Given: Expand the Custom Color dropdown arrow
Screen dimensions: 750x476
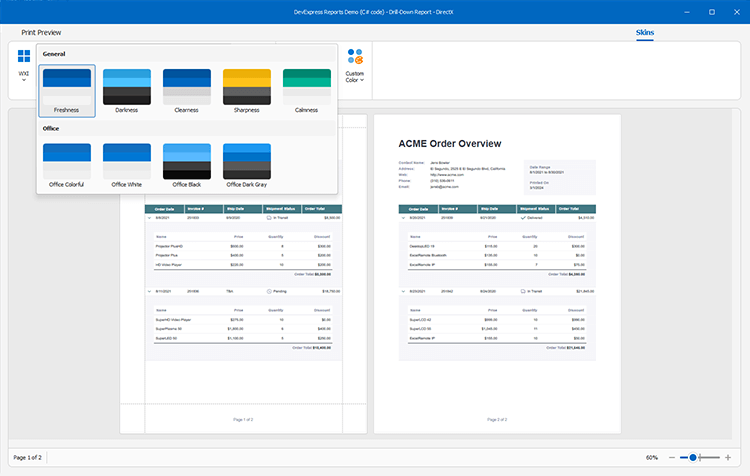Looking at the screenshot, I should 362,80.
